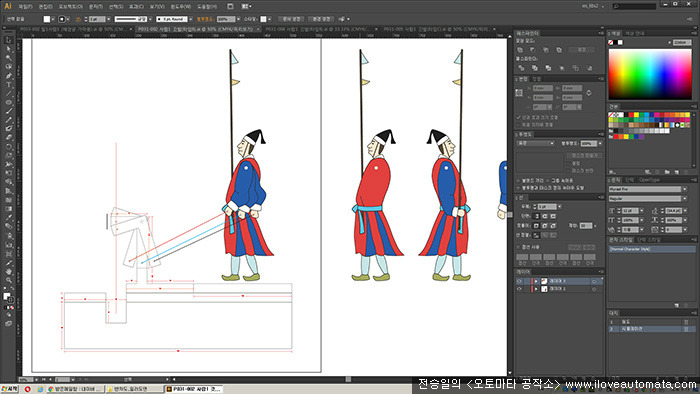The width and height of the screenshot is (700, 394).
Task: Select the Eyedropper tool
Action: (8, 218)
